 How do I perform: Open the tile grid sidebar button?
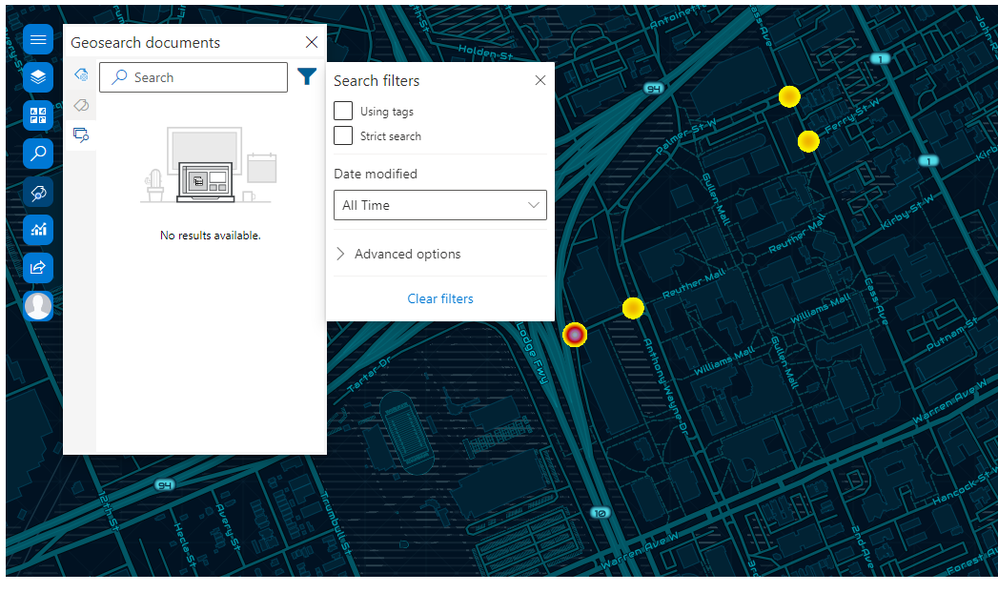[x=38, y=116]
